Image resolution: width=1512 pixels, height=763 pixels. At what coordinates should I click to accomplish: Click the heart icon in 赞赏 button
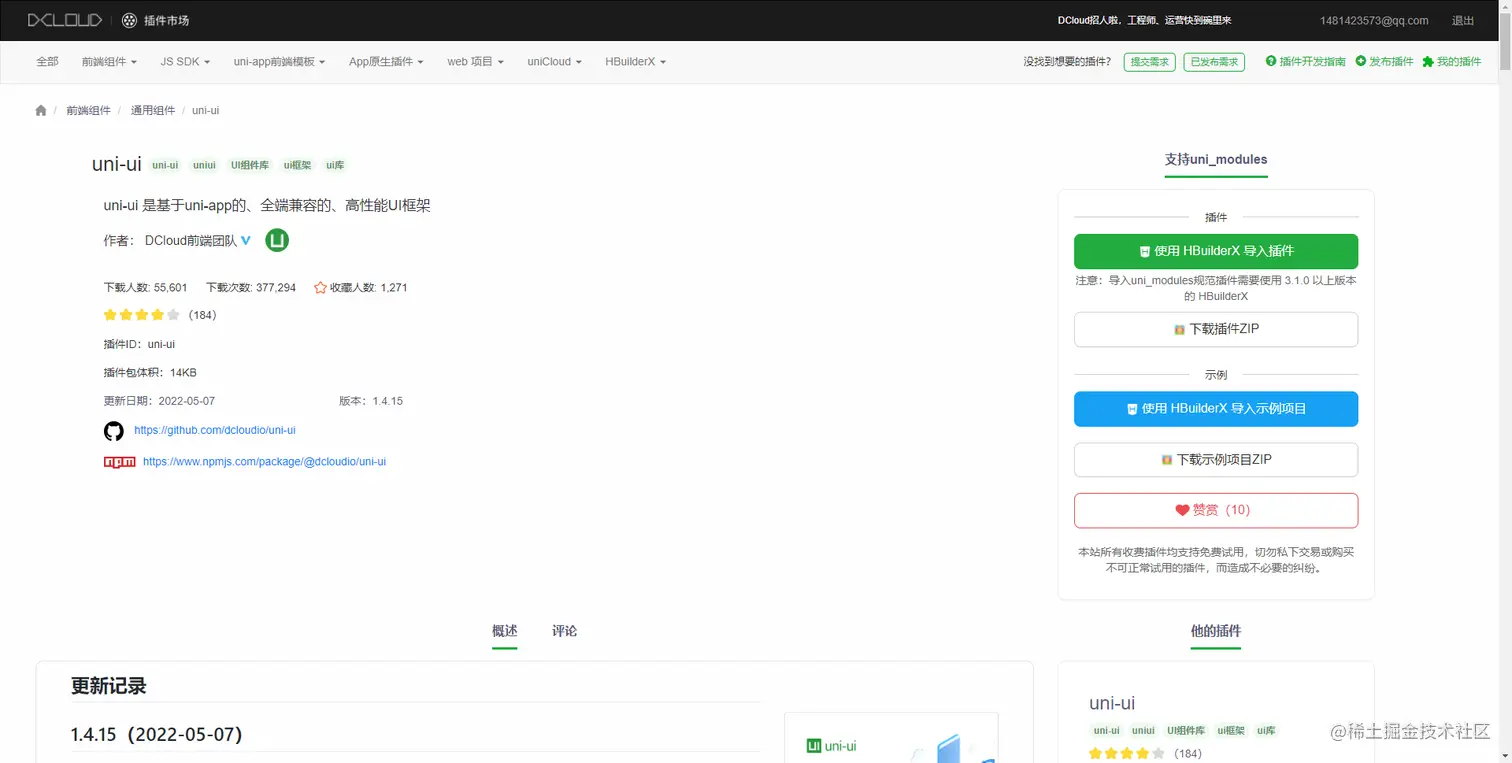[1182, 510]
